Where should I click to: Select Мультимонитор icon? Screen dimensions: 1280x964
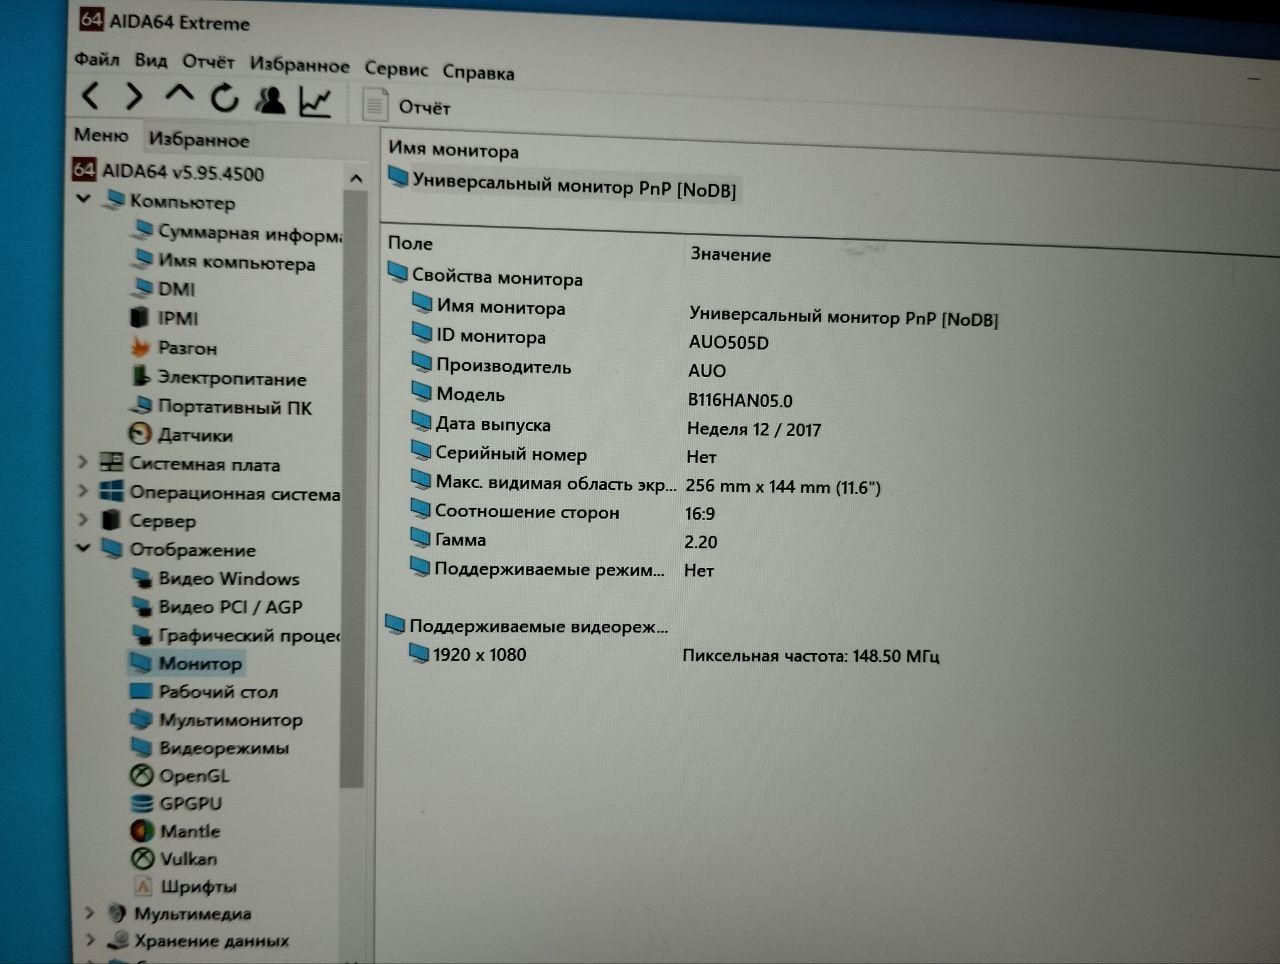point(141,719)
